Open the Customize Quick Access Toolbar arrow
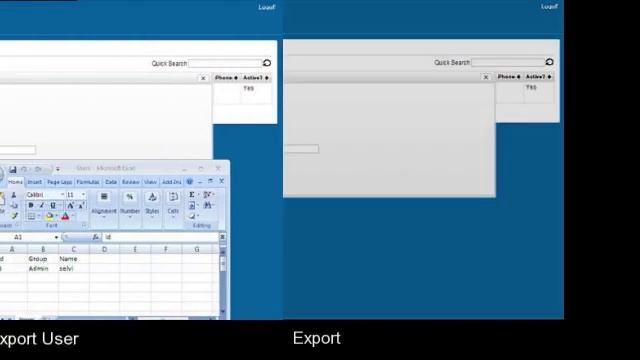640x360 pixels. [x=58, y=169]
